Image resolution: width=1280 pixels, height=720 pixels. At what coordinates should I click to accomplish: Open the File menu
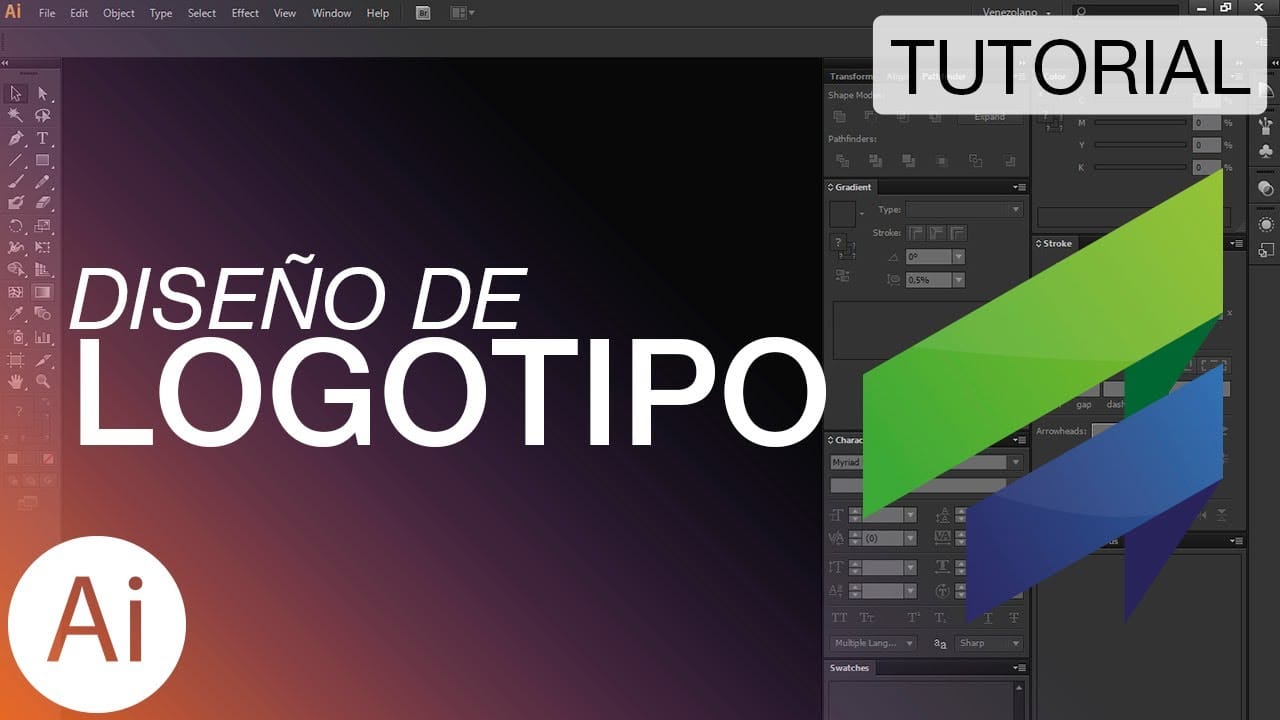coord(47,13)
